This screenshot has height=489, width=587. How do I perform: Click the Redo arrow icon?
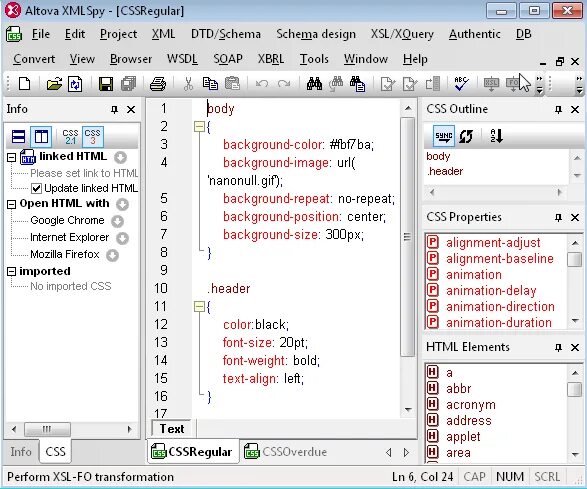tap(284, 83)
